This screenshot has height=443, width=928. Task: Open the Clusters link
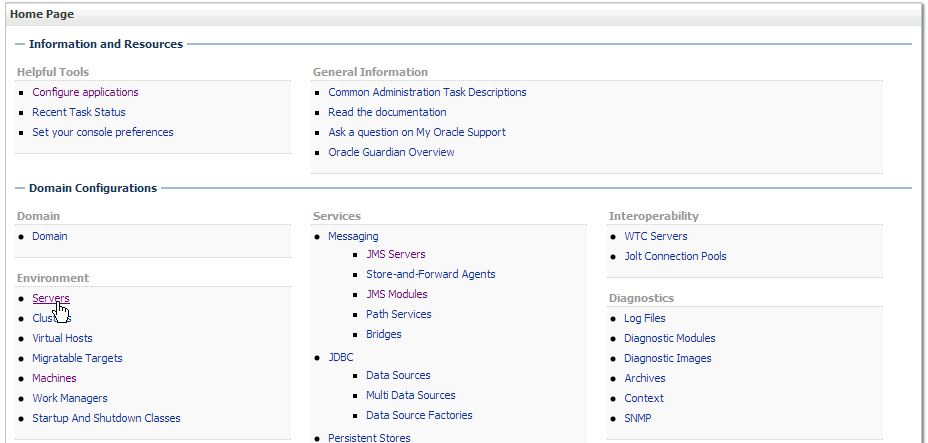coord(52,318)
